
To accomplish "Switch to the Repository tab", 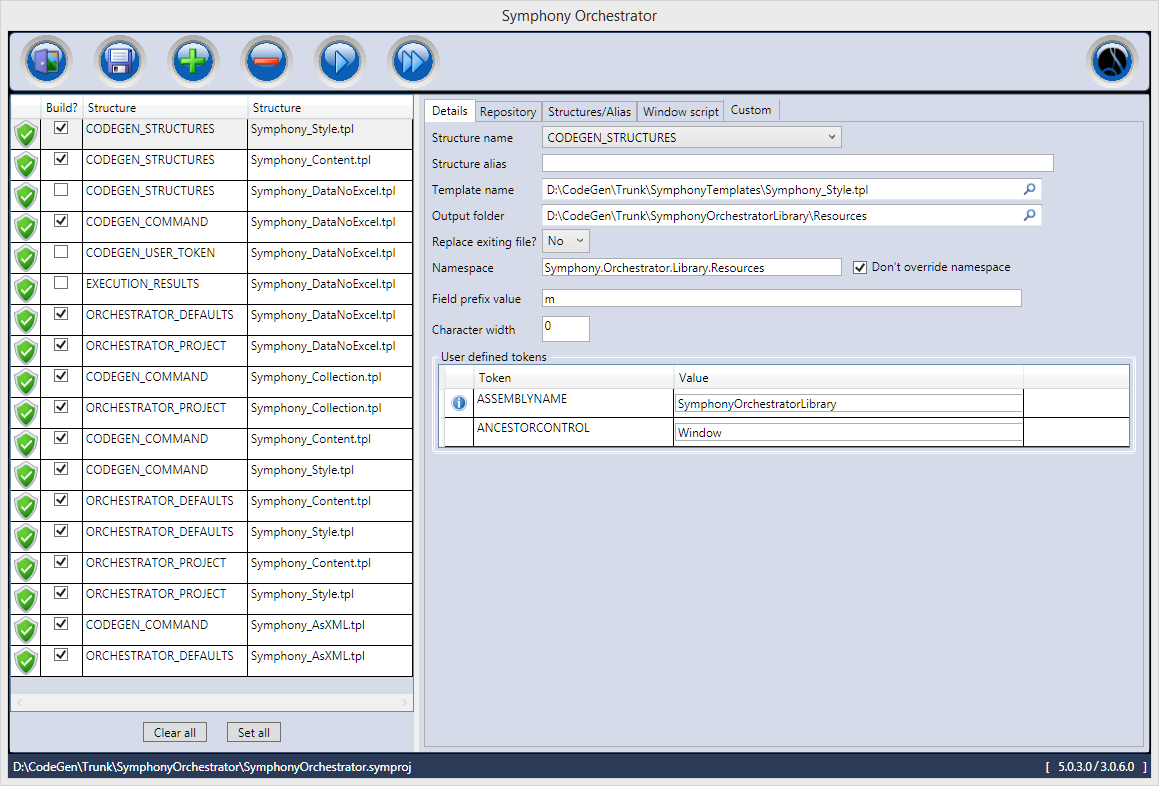I will coord(507,111).
